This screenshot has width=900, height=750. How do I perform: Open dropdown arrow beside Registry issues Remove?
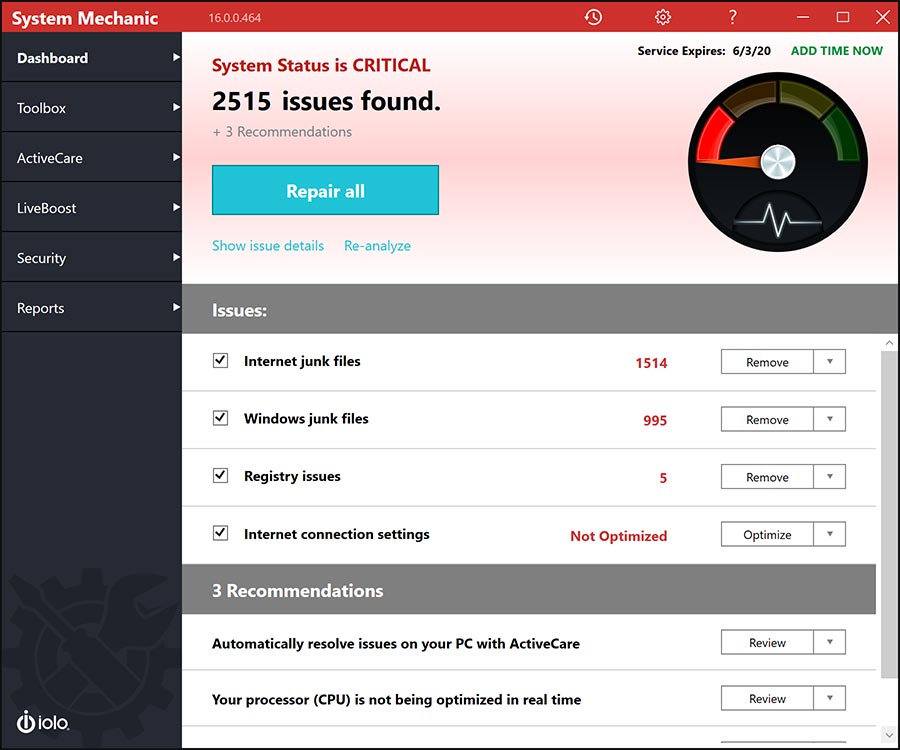tap(829, 476)
